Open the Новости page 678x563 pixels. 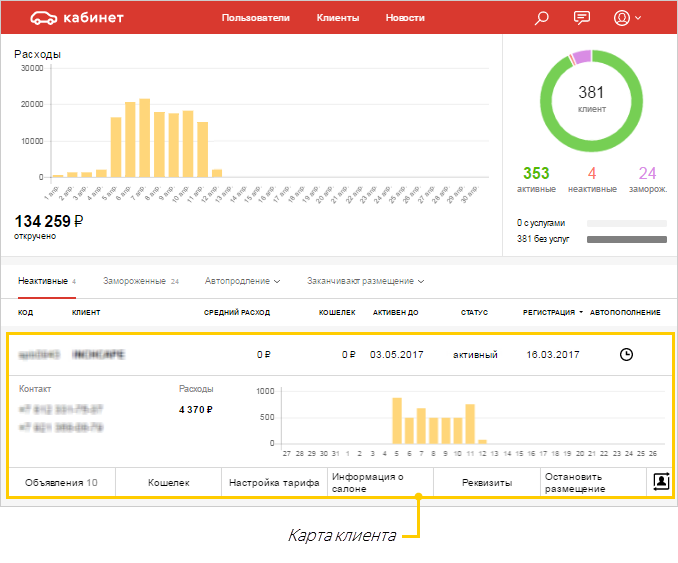pyautogui.click(x=405, y=18)
